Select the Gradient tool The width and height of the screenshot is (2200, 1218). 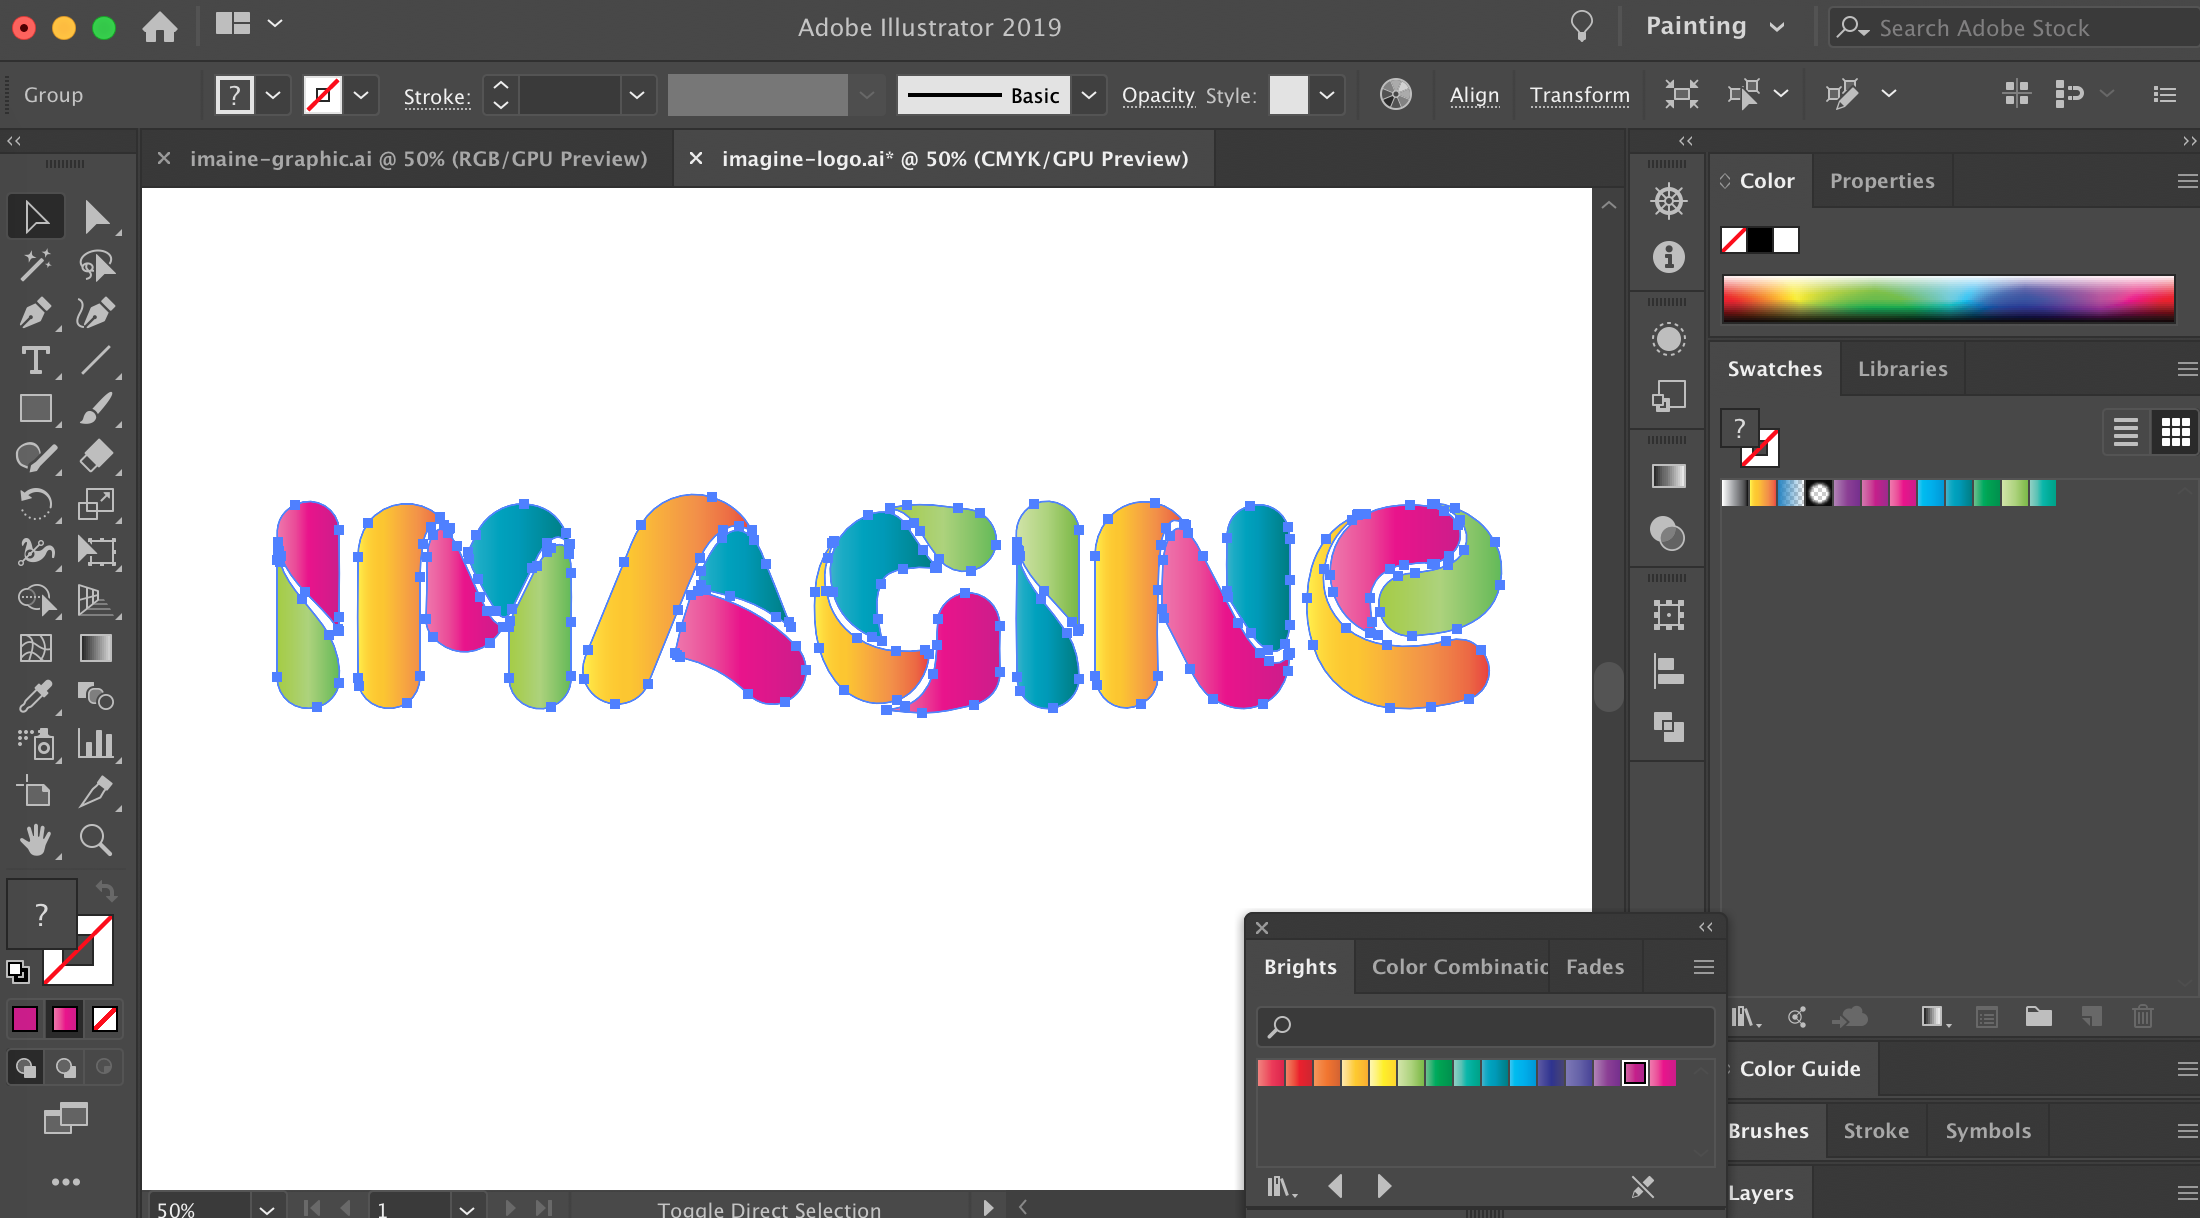tap(95, 648)
